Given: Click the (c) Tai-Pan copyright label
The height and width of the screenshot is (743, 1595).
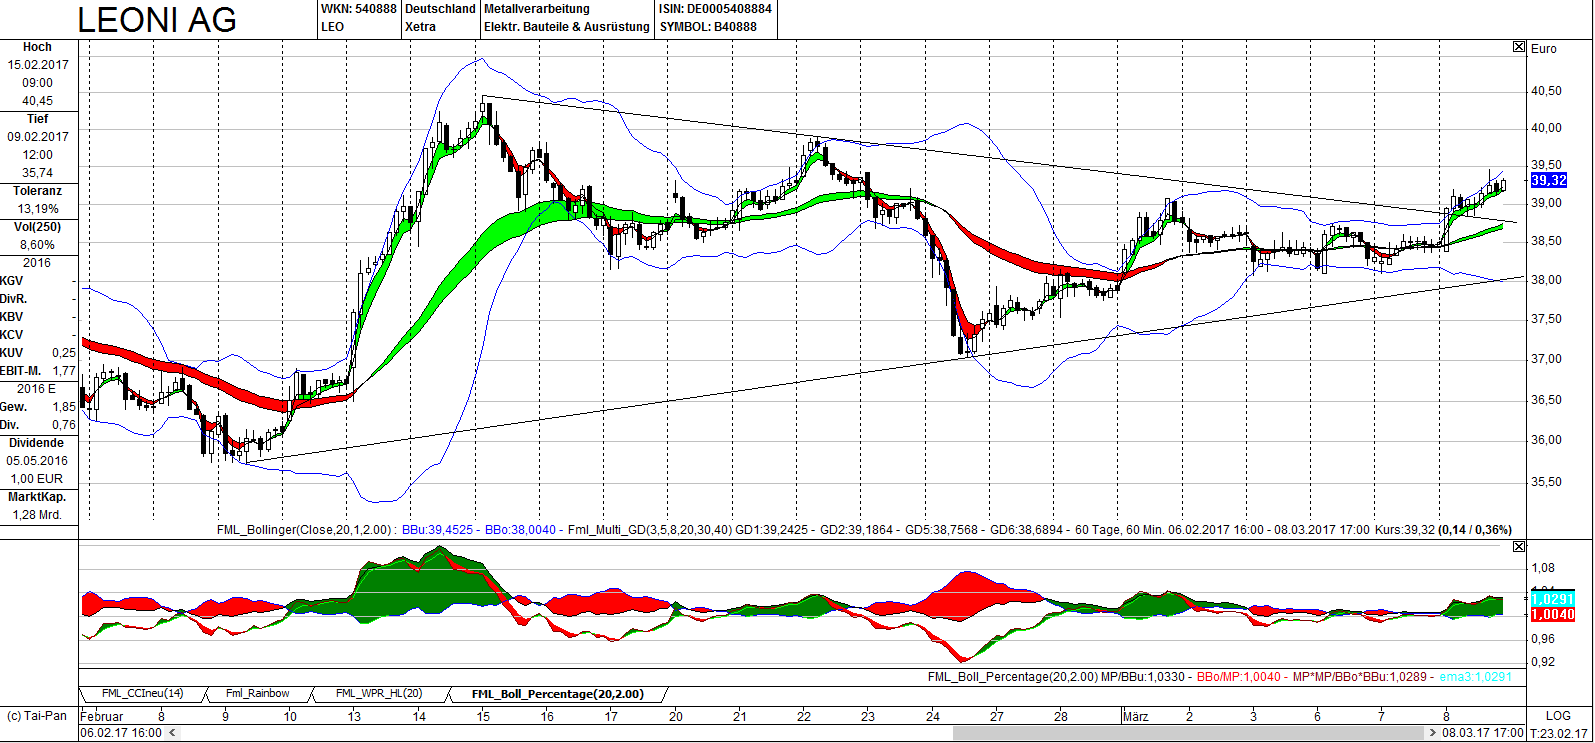Looking at the screenshot, I should point(37,716).
